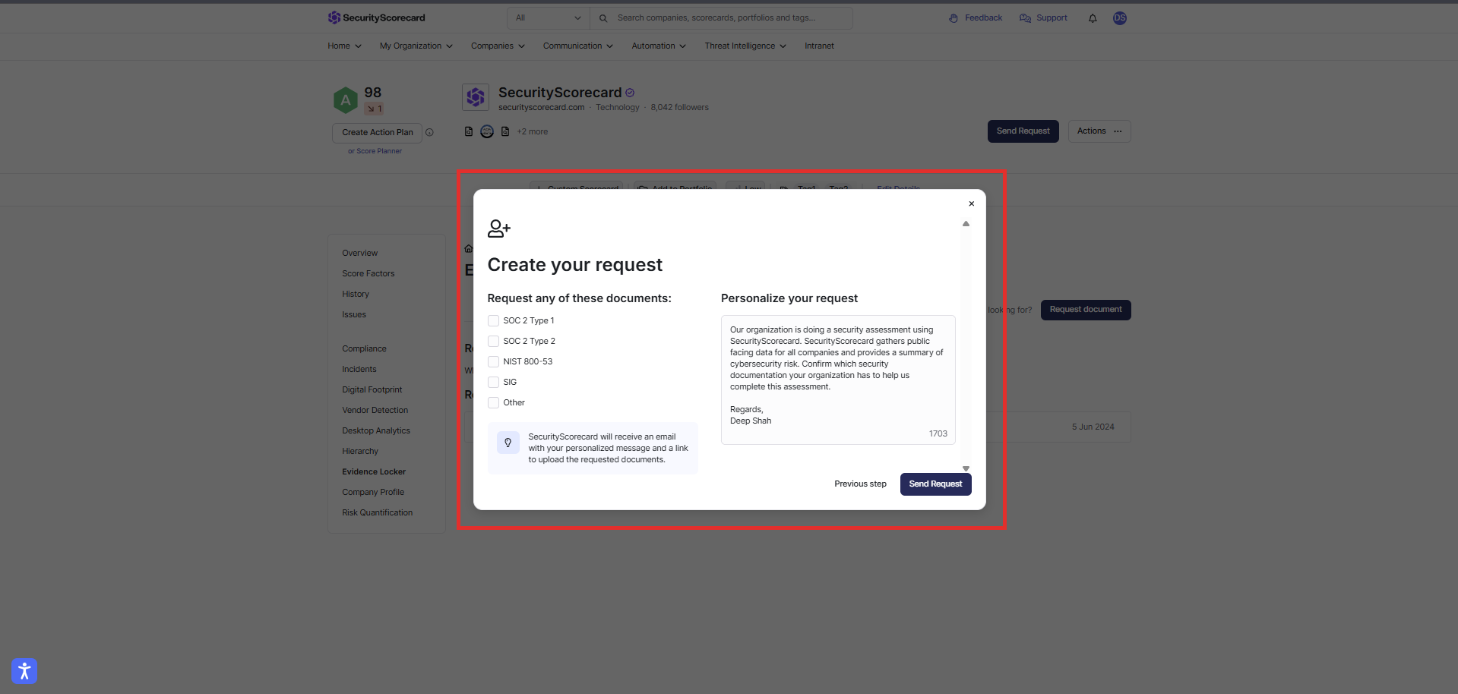
Task: Open the Actions menu button
Action: click(x=1099, y=131)
